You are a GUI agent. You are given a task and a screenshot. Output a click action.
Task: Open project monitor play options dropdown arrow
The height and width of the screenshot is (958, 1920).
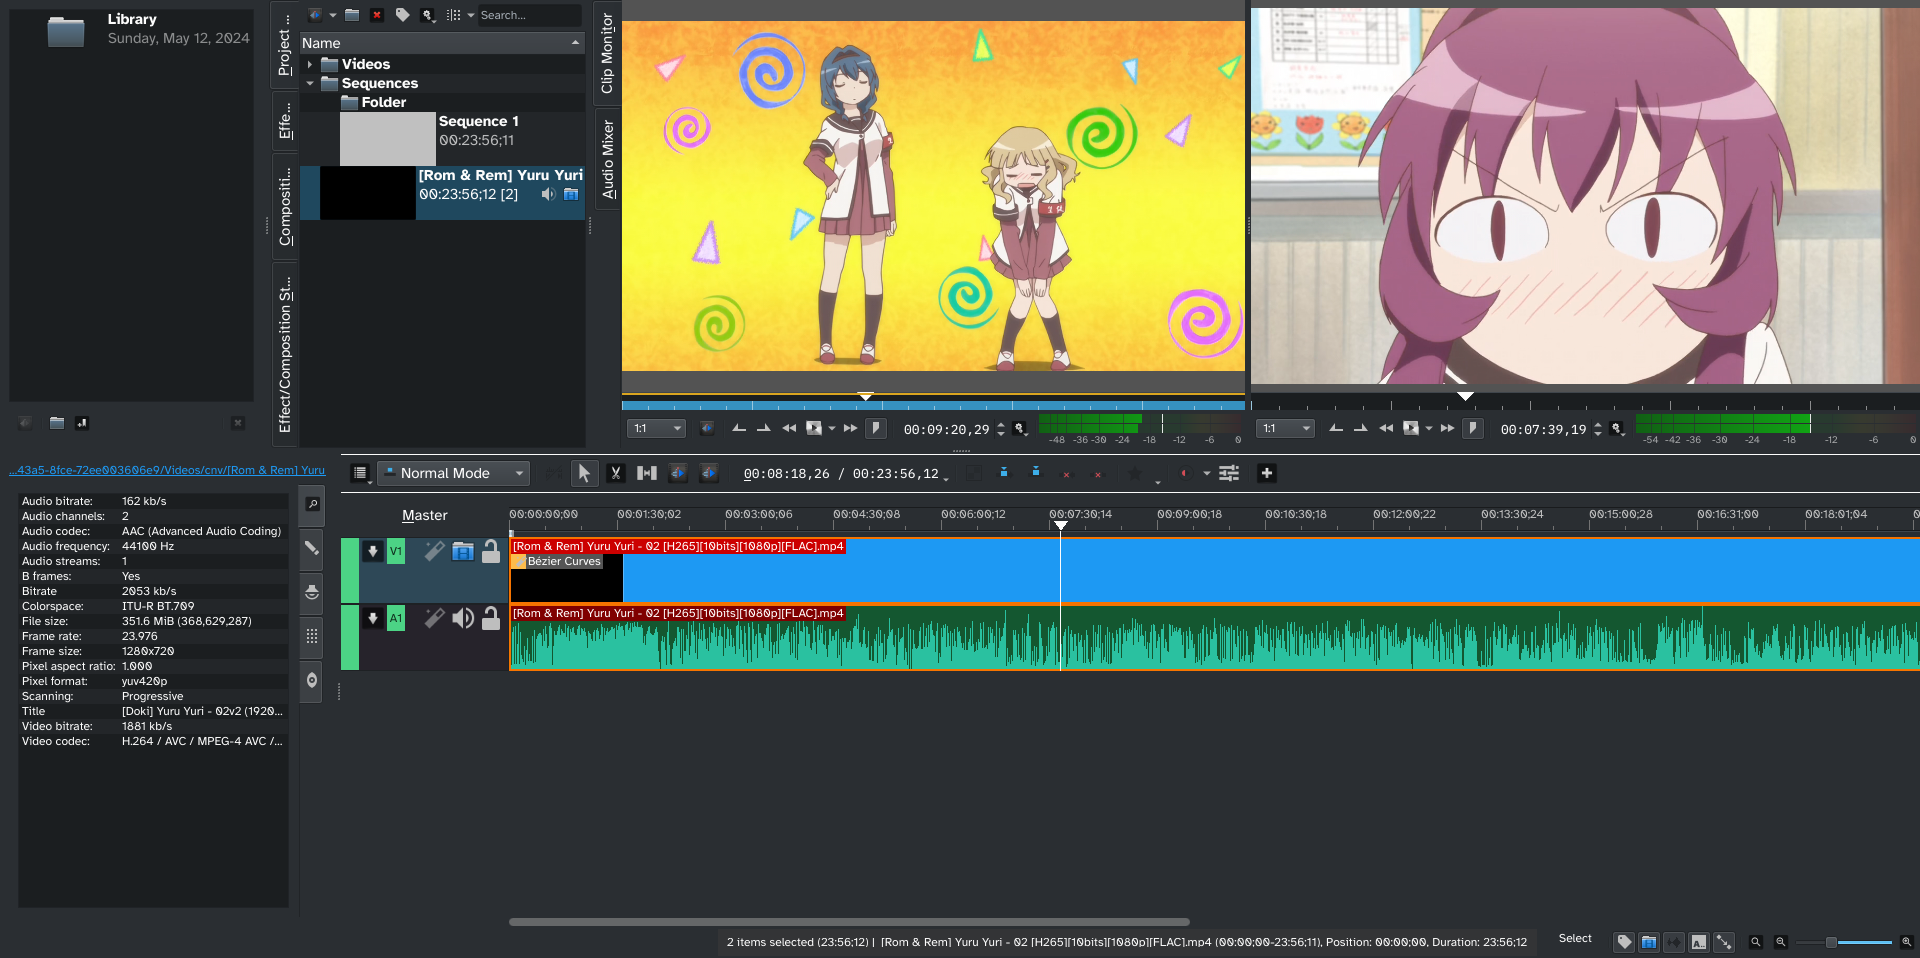click(x=1429, y=428)
